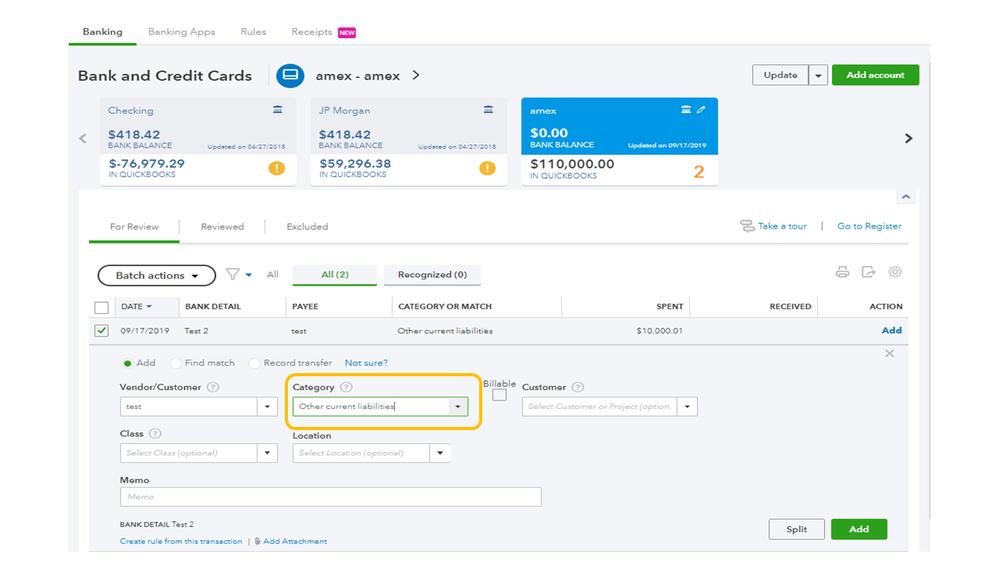Click the plain All filter label
This screenshot has height=562, width=999.
pos(273,275)
